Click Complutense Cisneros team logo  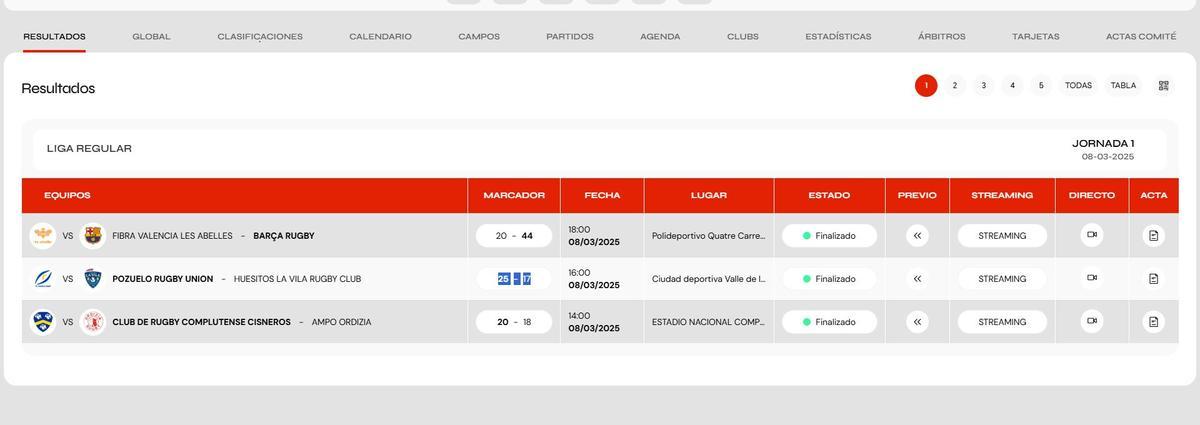42,322
